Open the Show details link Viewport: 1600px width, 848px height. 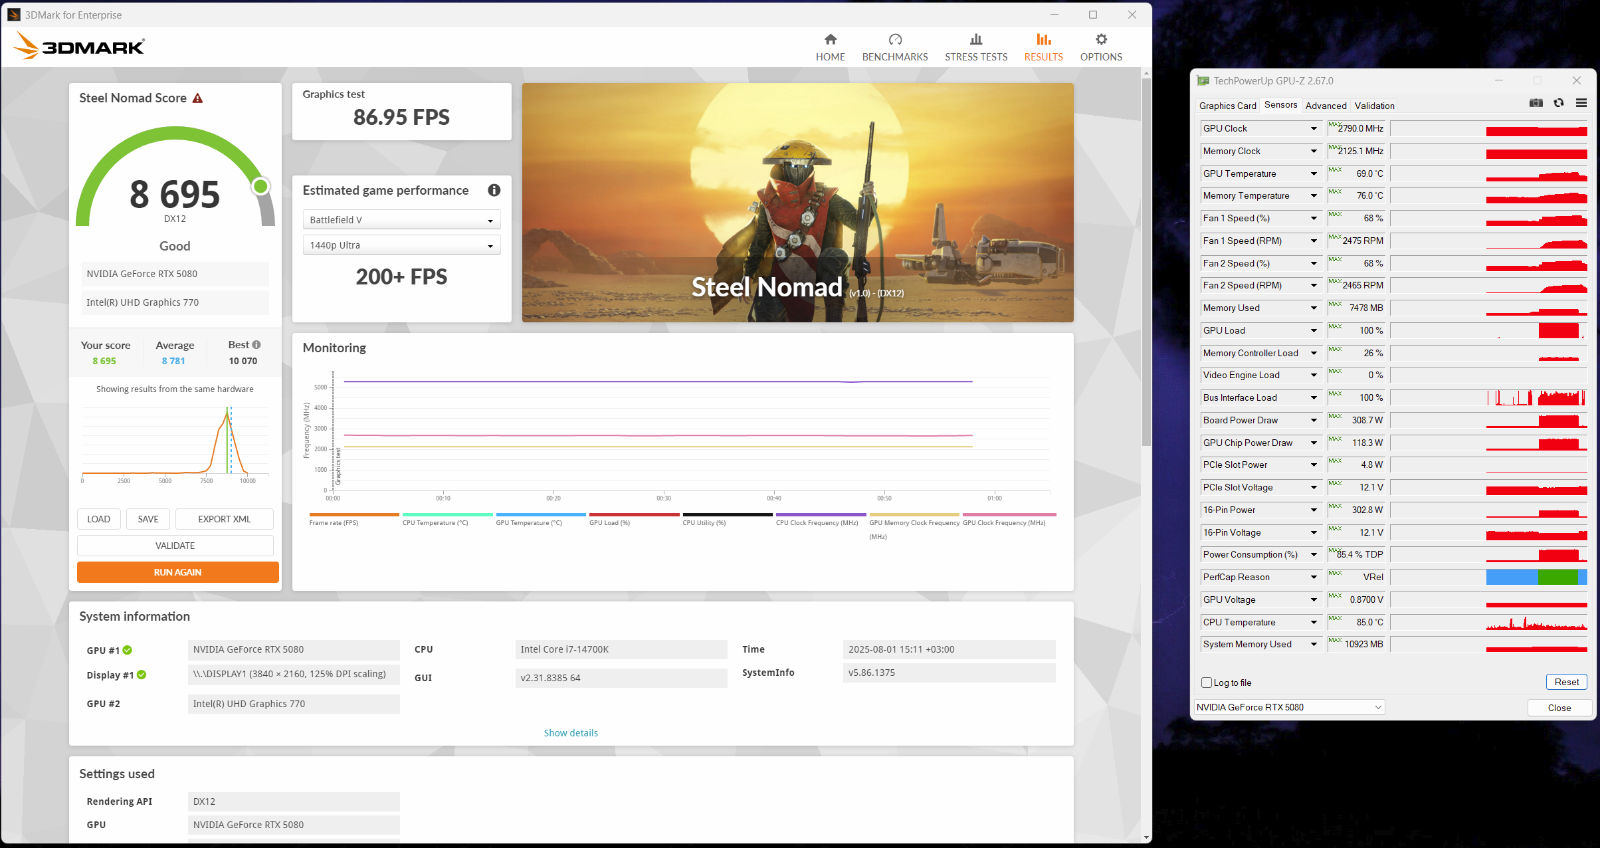pyautogui.click(x=571, y=733)
